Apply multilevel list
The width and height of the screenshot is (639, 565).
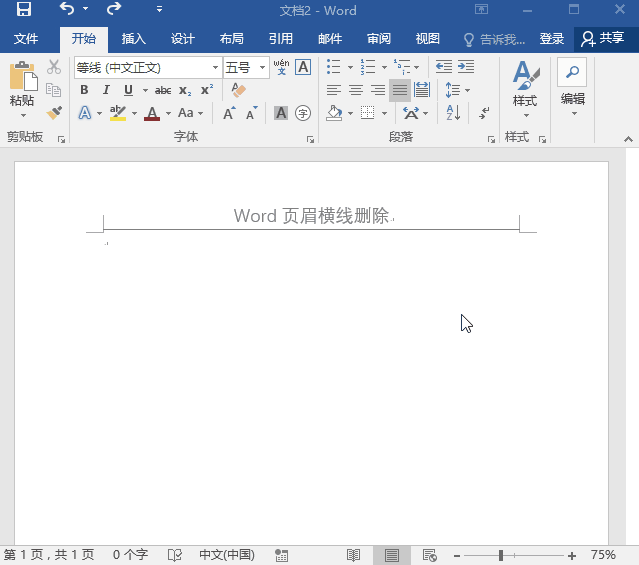click(x=402, y=66)
